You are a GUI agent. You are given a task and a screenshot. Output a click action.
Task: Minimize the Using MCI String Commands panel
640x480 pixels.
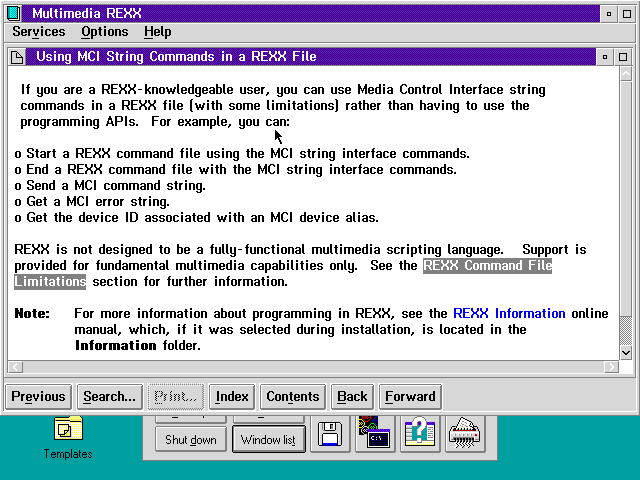coord(605,57)
